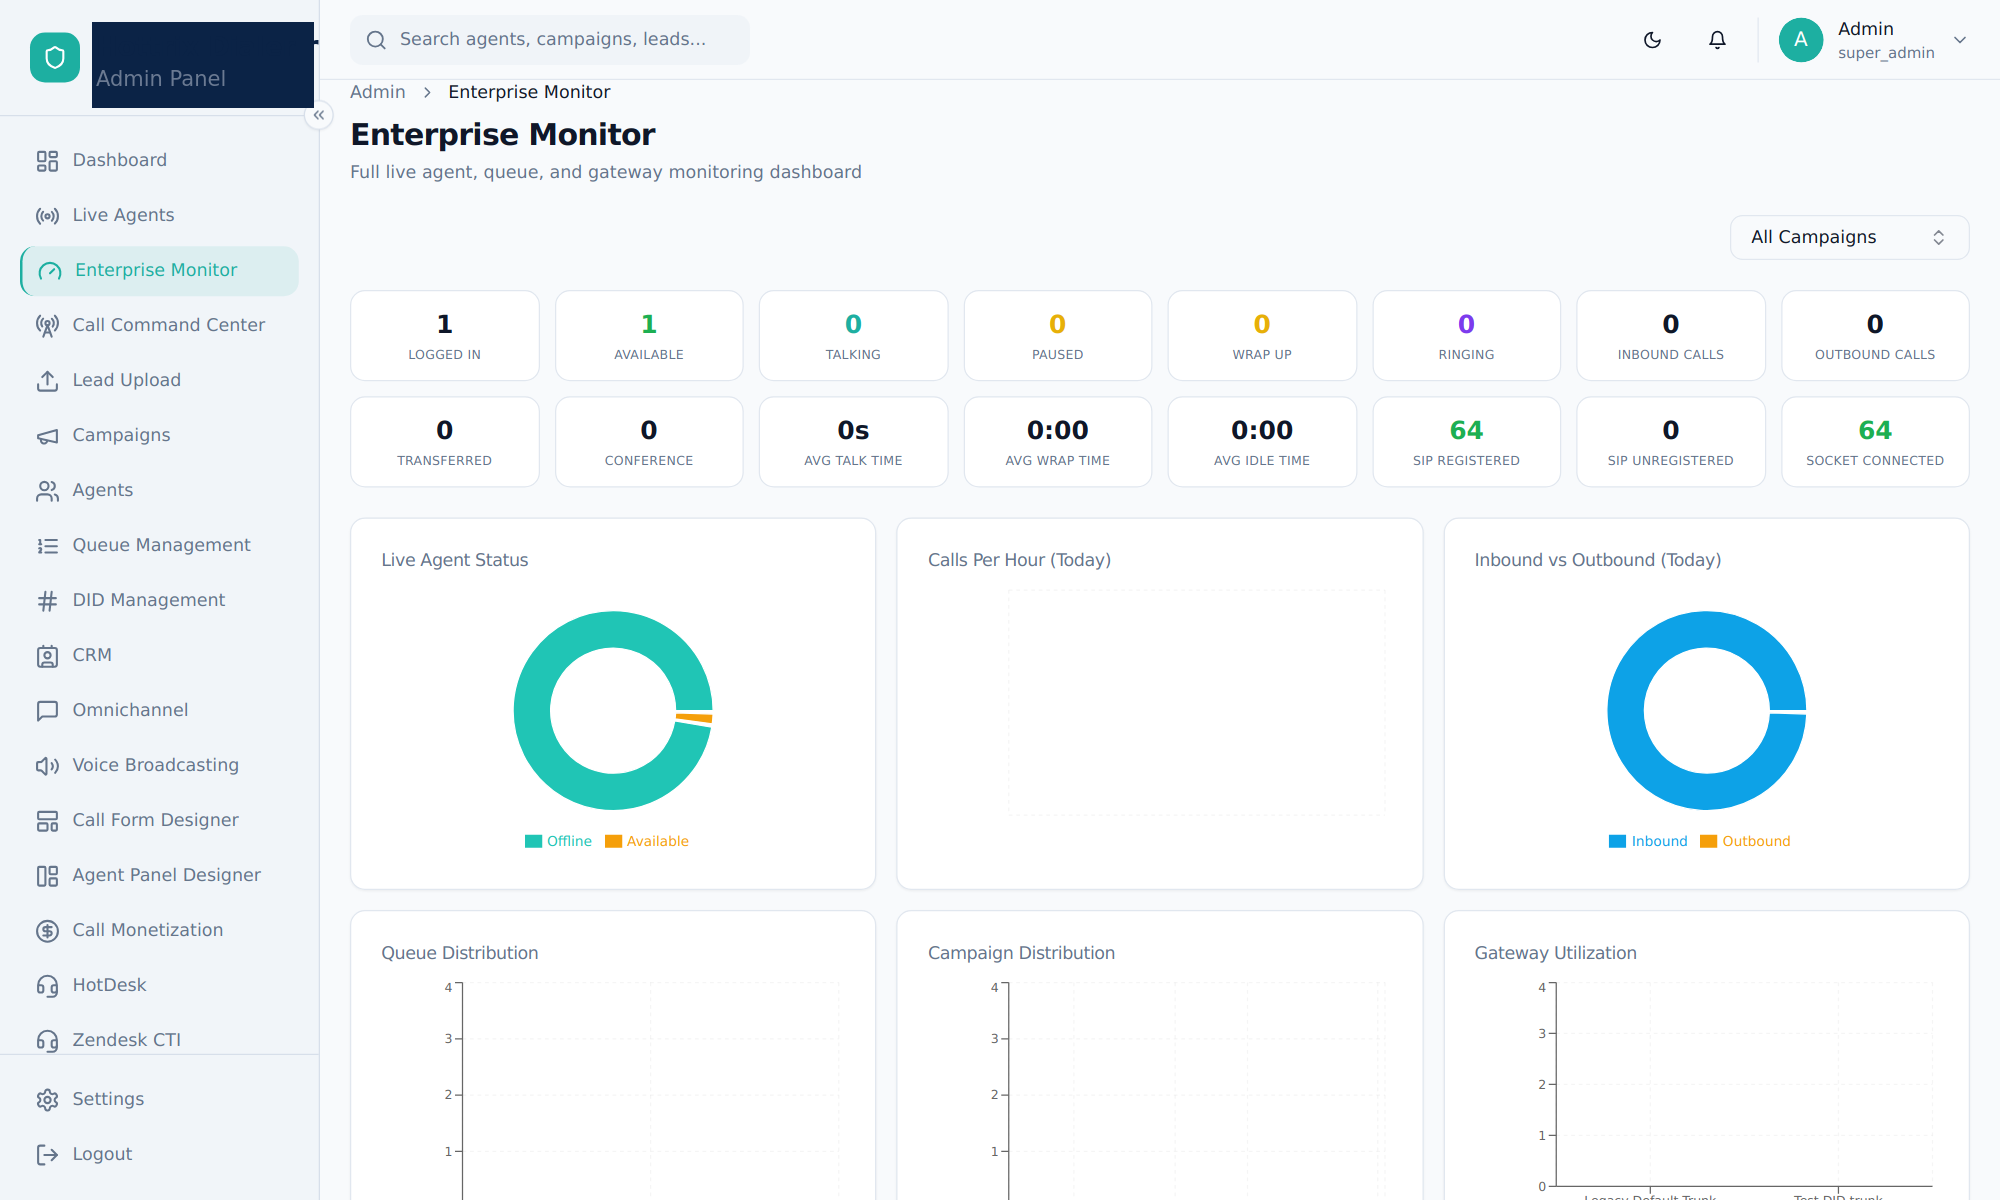2000x1200 pixels.
Task: Click the Agents people icon
Action: click(47, 491)
